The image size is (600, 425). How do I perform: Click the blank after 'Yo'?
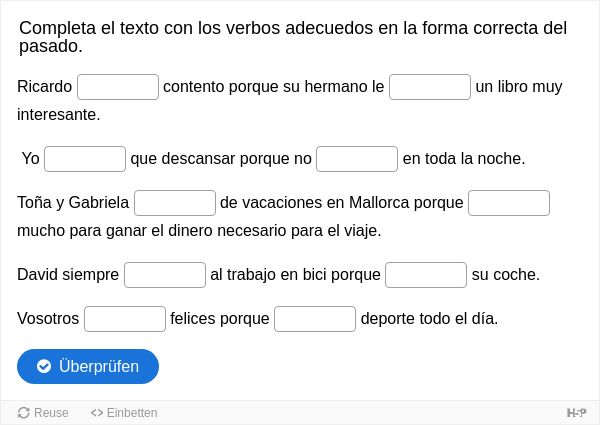coord(85,159)
